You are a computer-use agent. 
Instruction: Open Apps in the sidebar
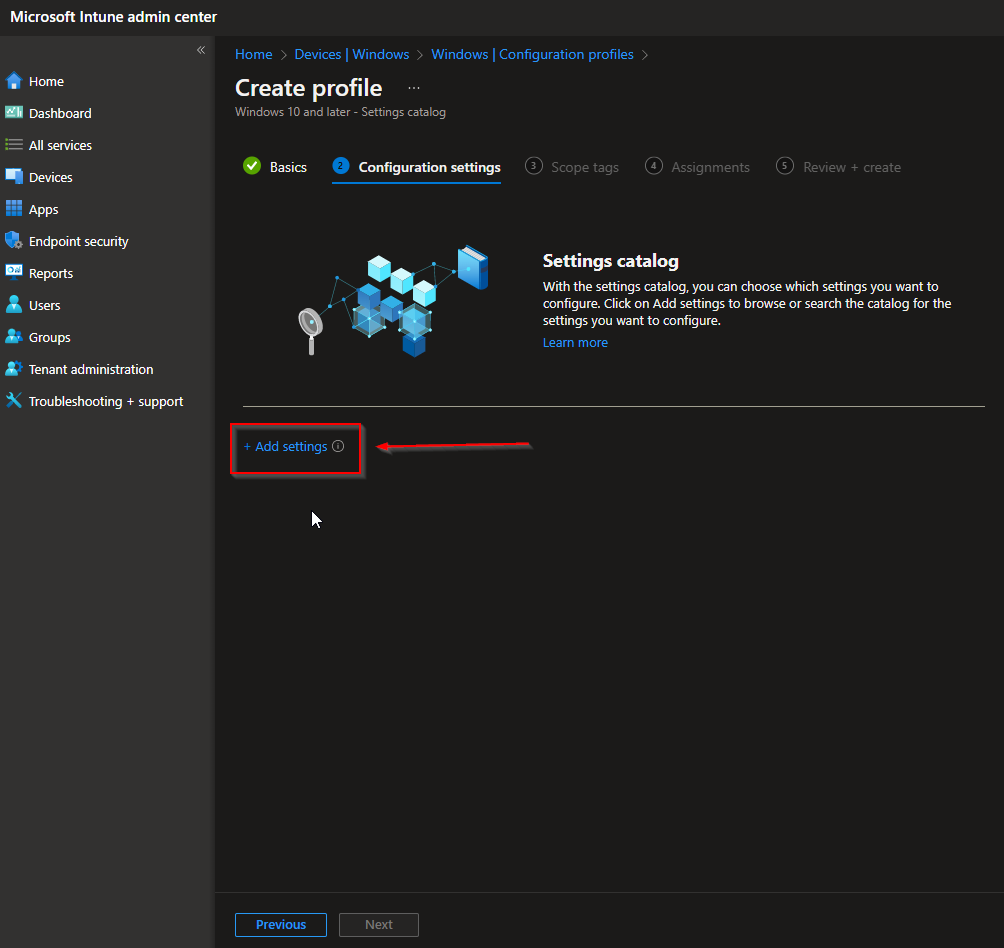[44, 209]
